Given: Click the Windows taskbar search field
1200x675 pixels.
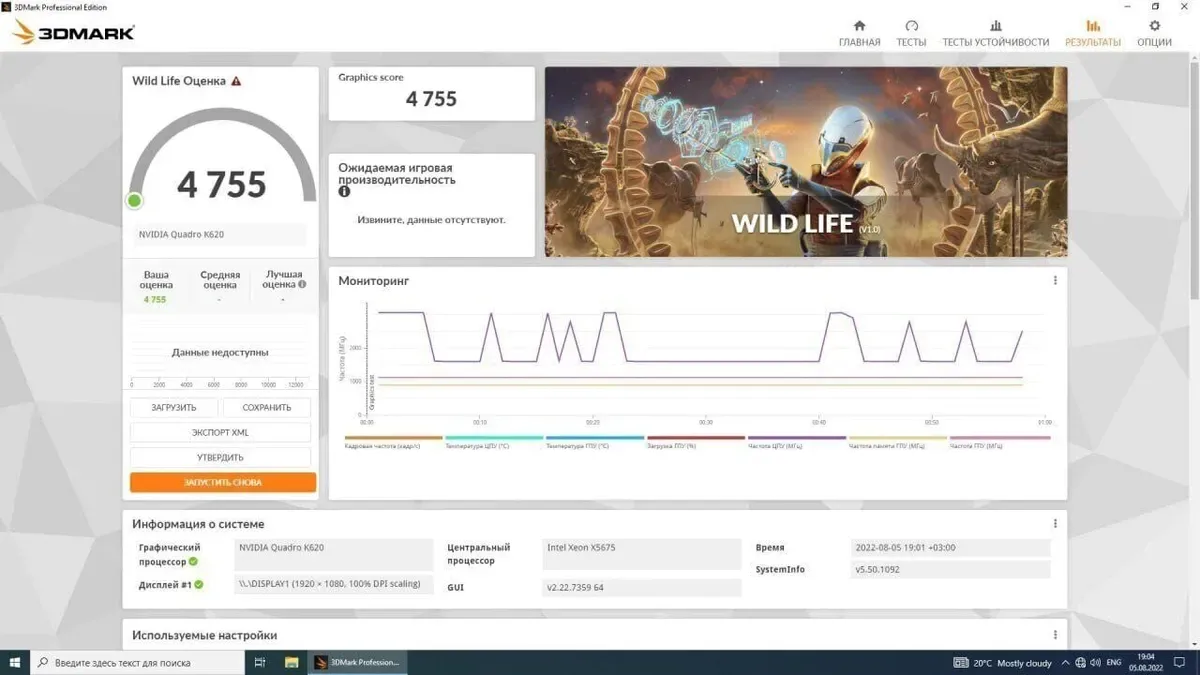Looking at the screenshot, I should (140, 662).
